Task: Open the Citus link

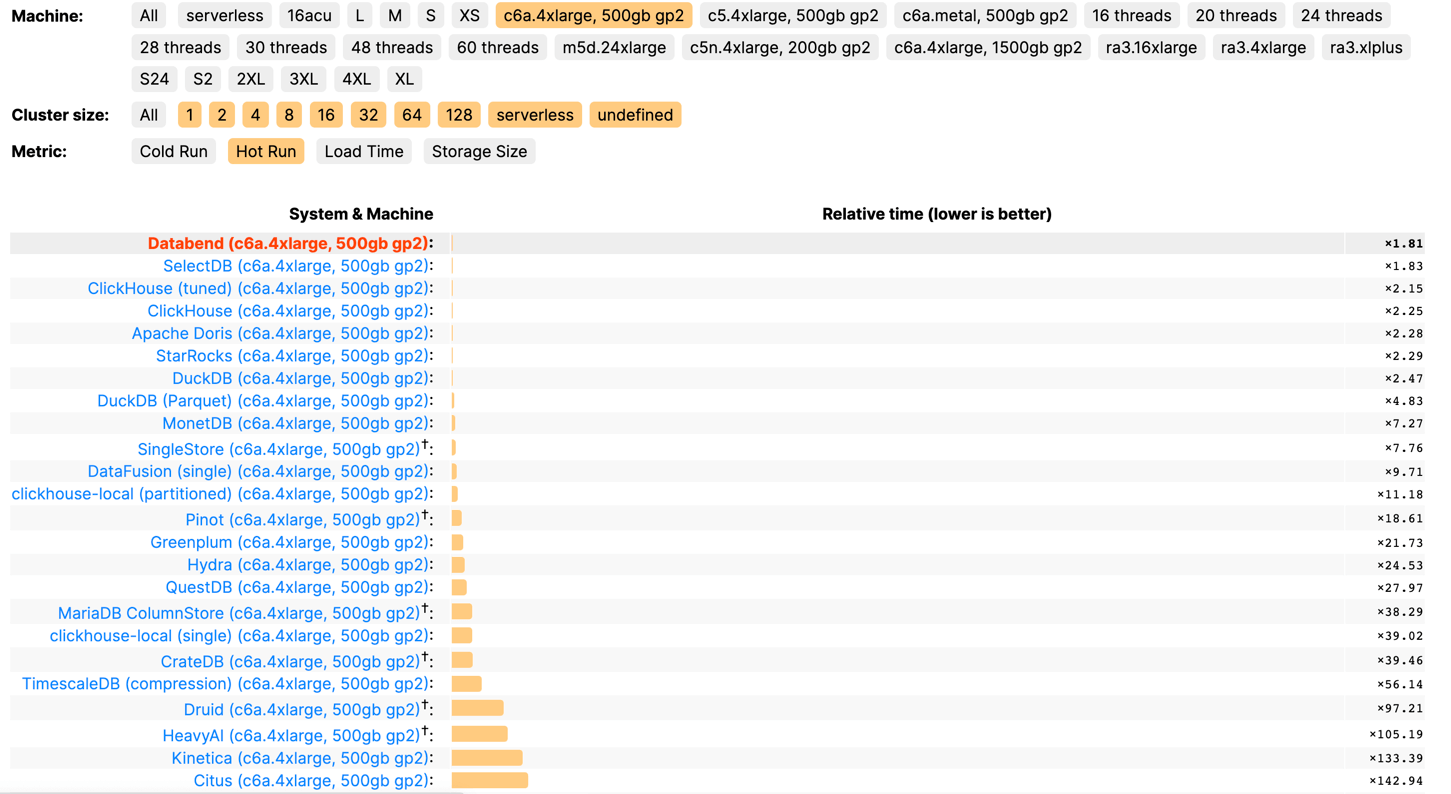Action: point(311,781)
